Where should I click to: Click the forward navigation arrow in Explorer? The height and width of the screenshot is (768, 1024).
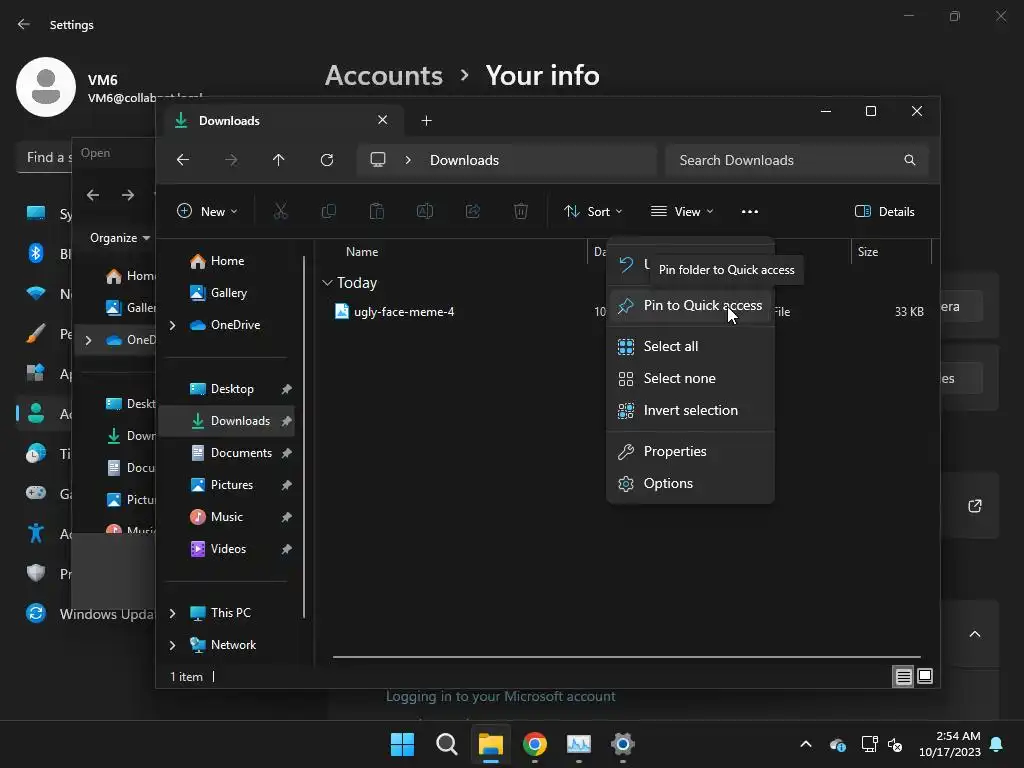click(x=231, y=160)
